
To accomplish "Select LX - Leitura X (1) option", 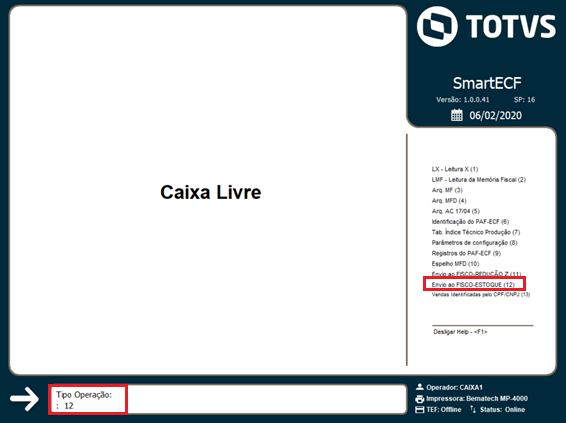I will [455, 169].
